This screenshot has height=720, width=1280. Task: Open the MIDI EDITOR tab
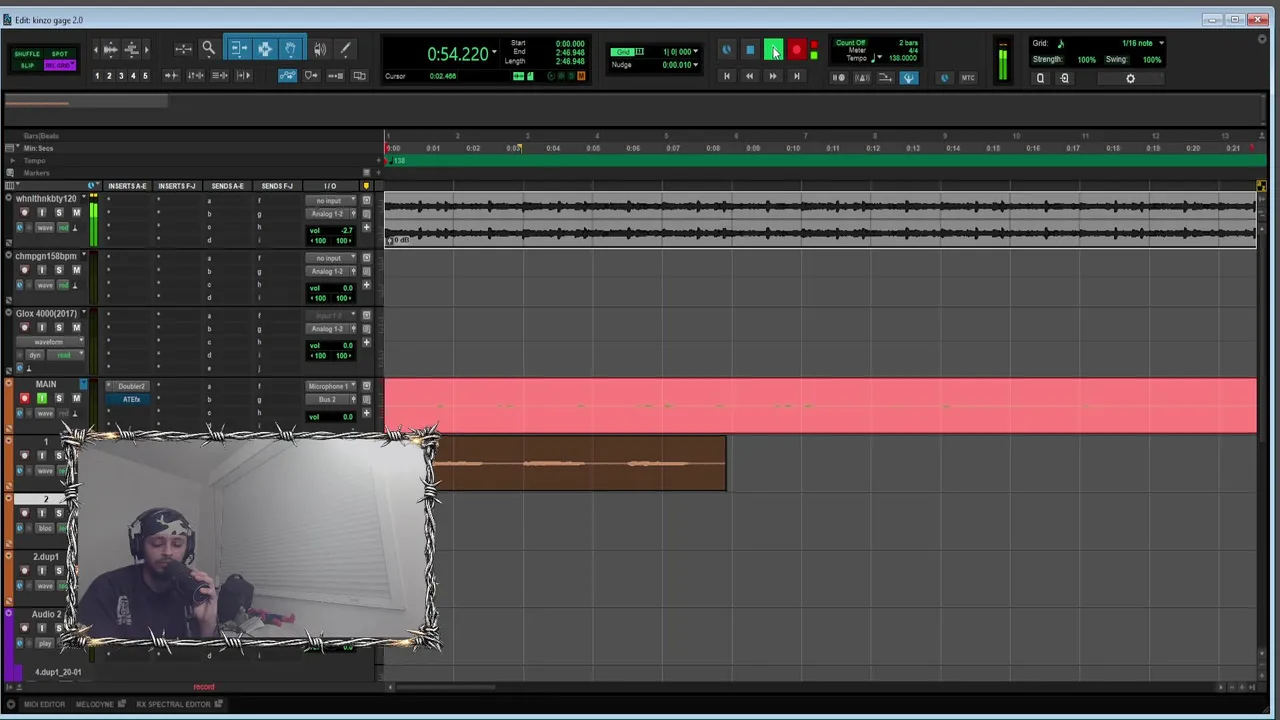point(44,704)
